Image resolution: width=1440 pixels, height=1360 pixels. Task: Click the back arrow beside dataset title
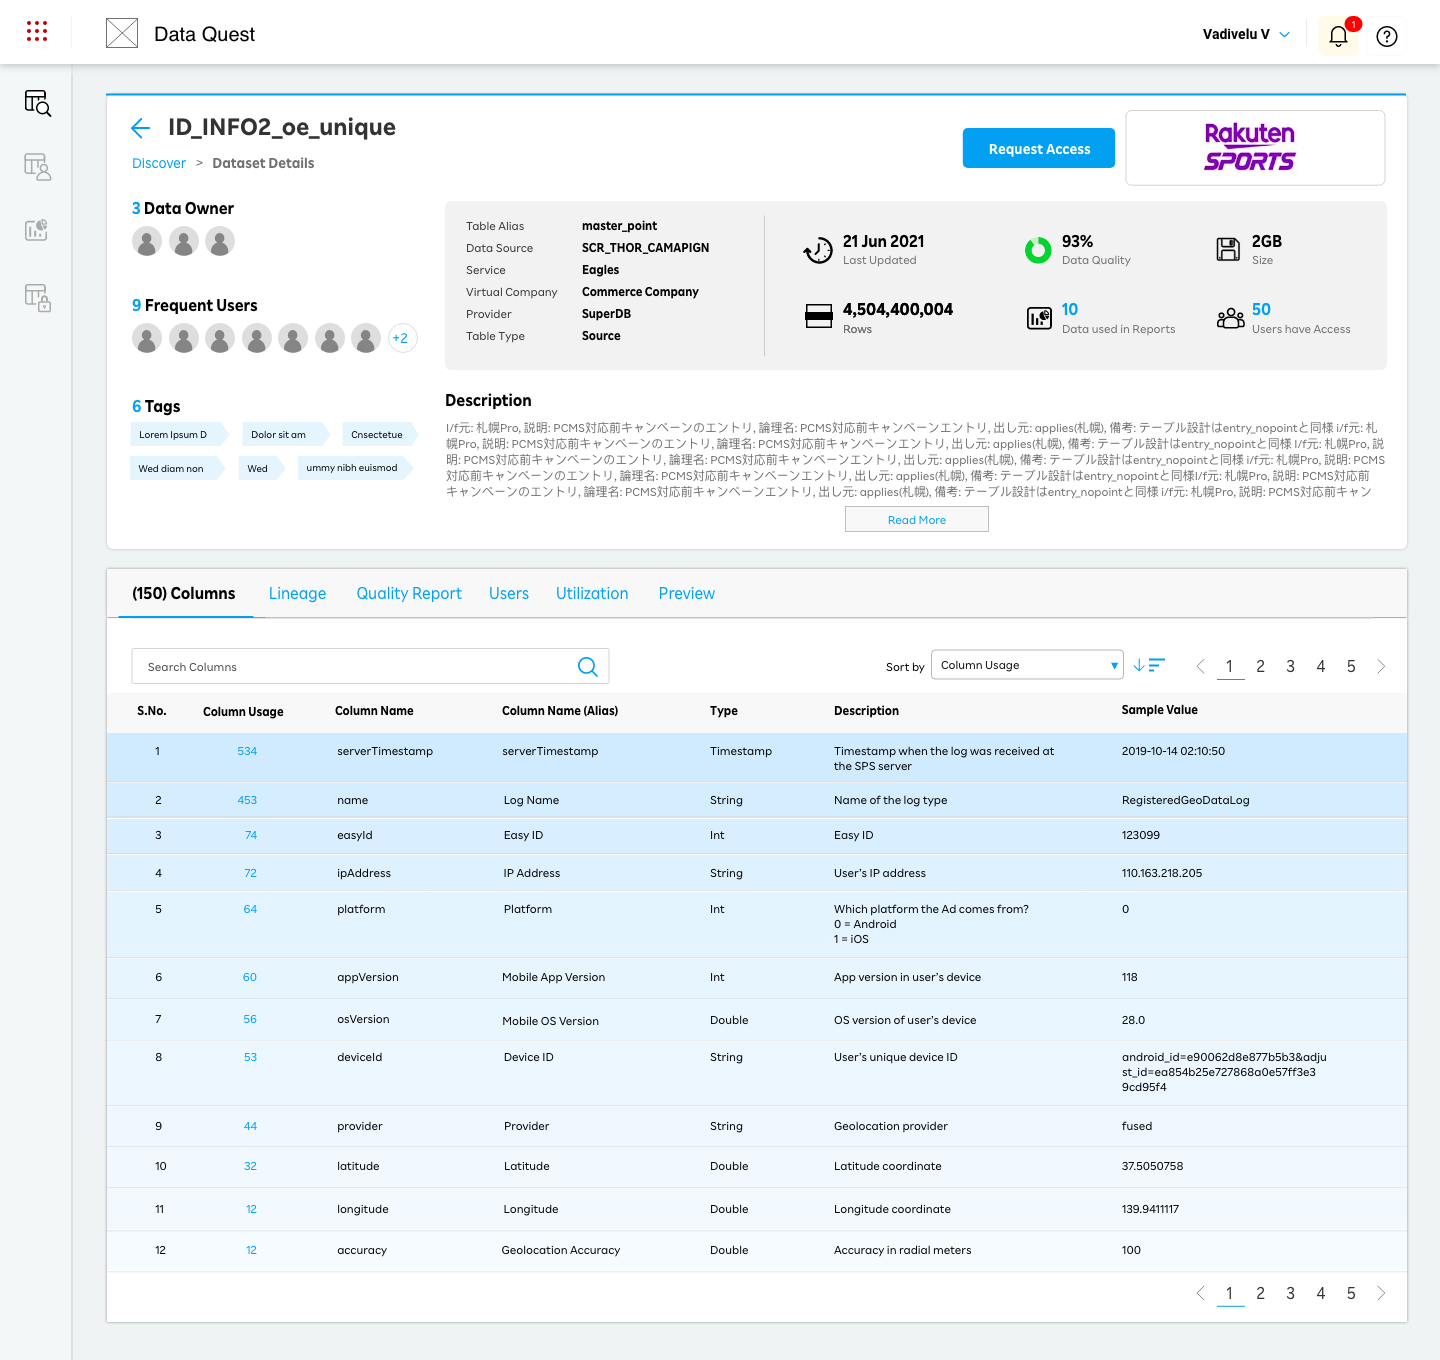(x=141, y=128)
